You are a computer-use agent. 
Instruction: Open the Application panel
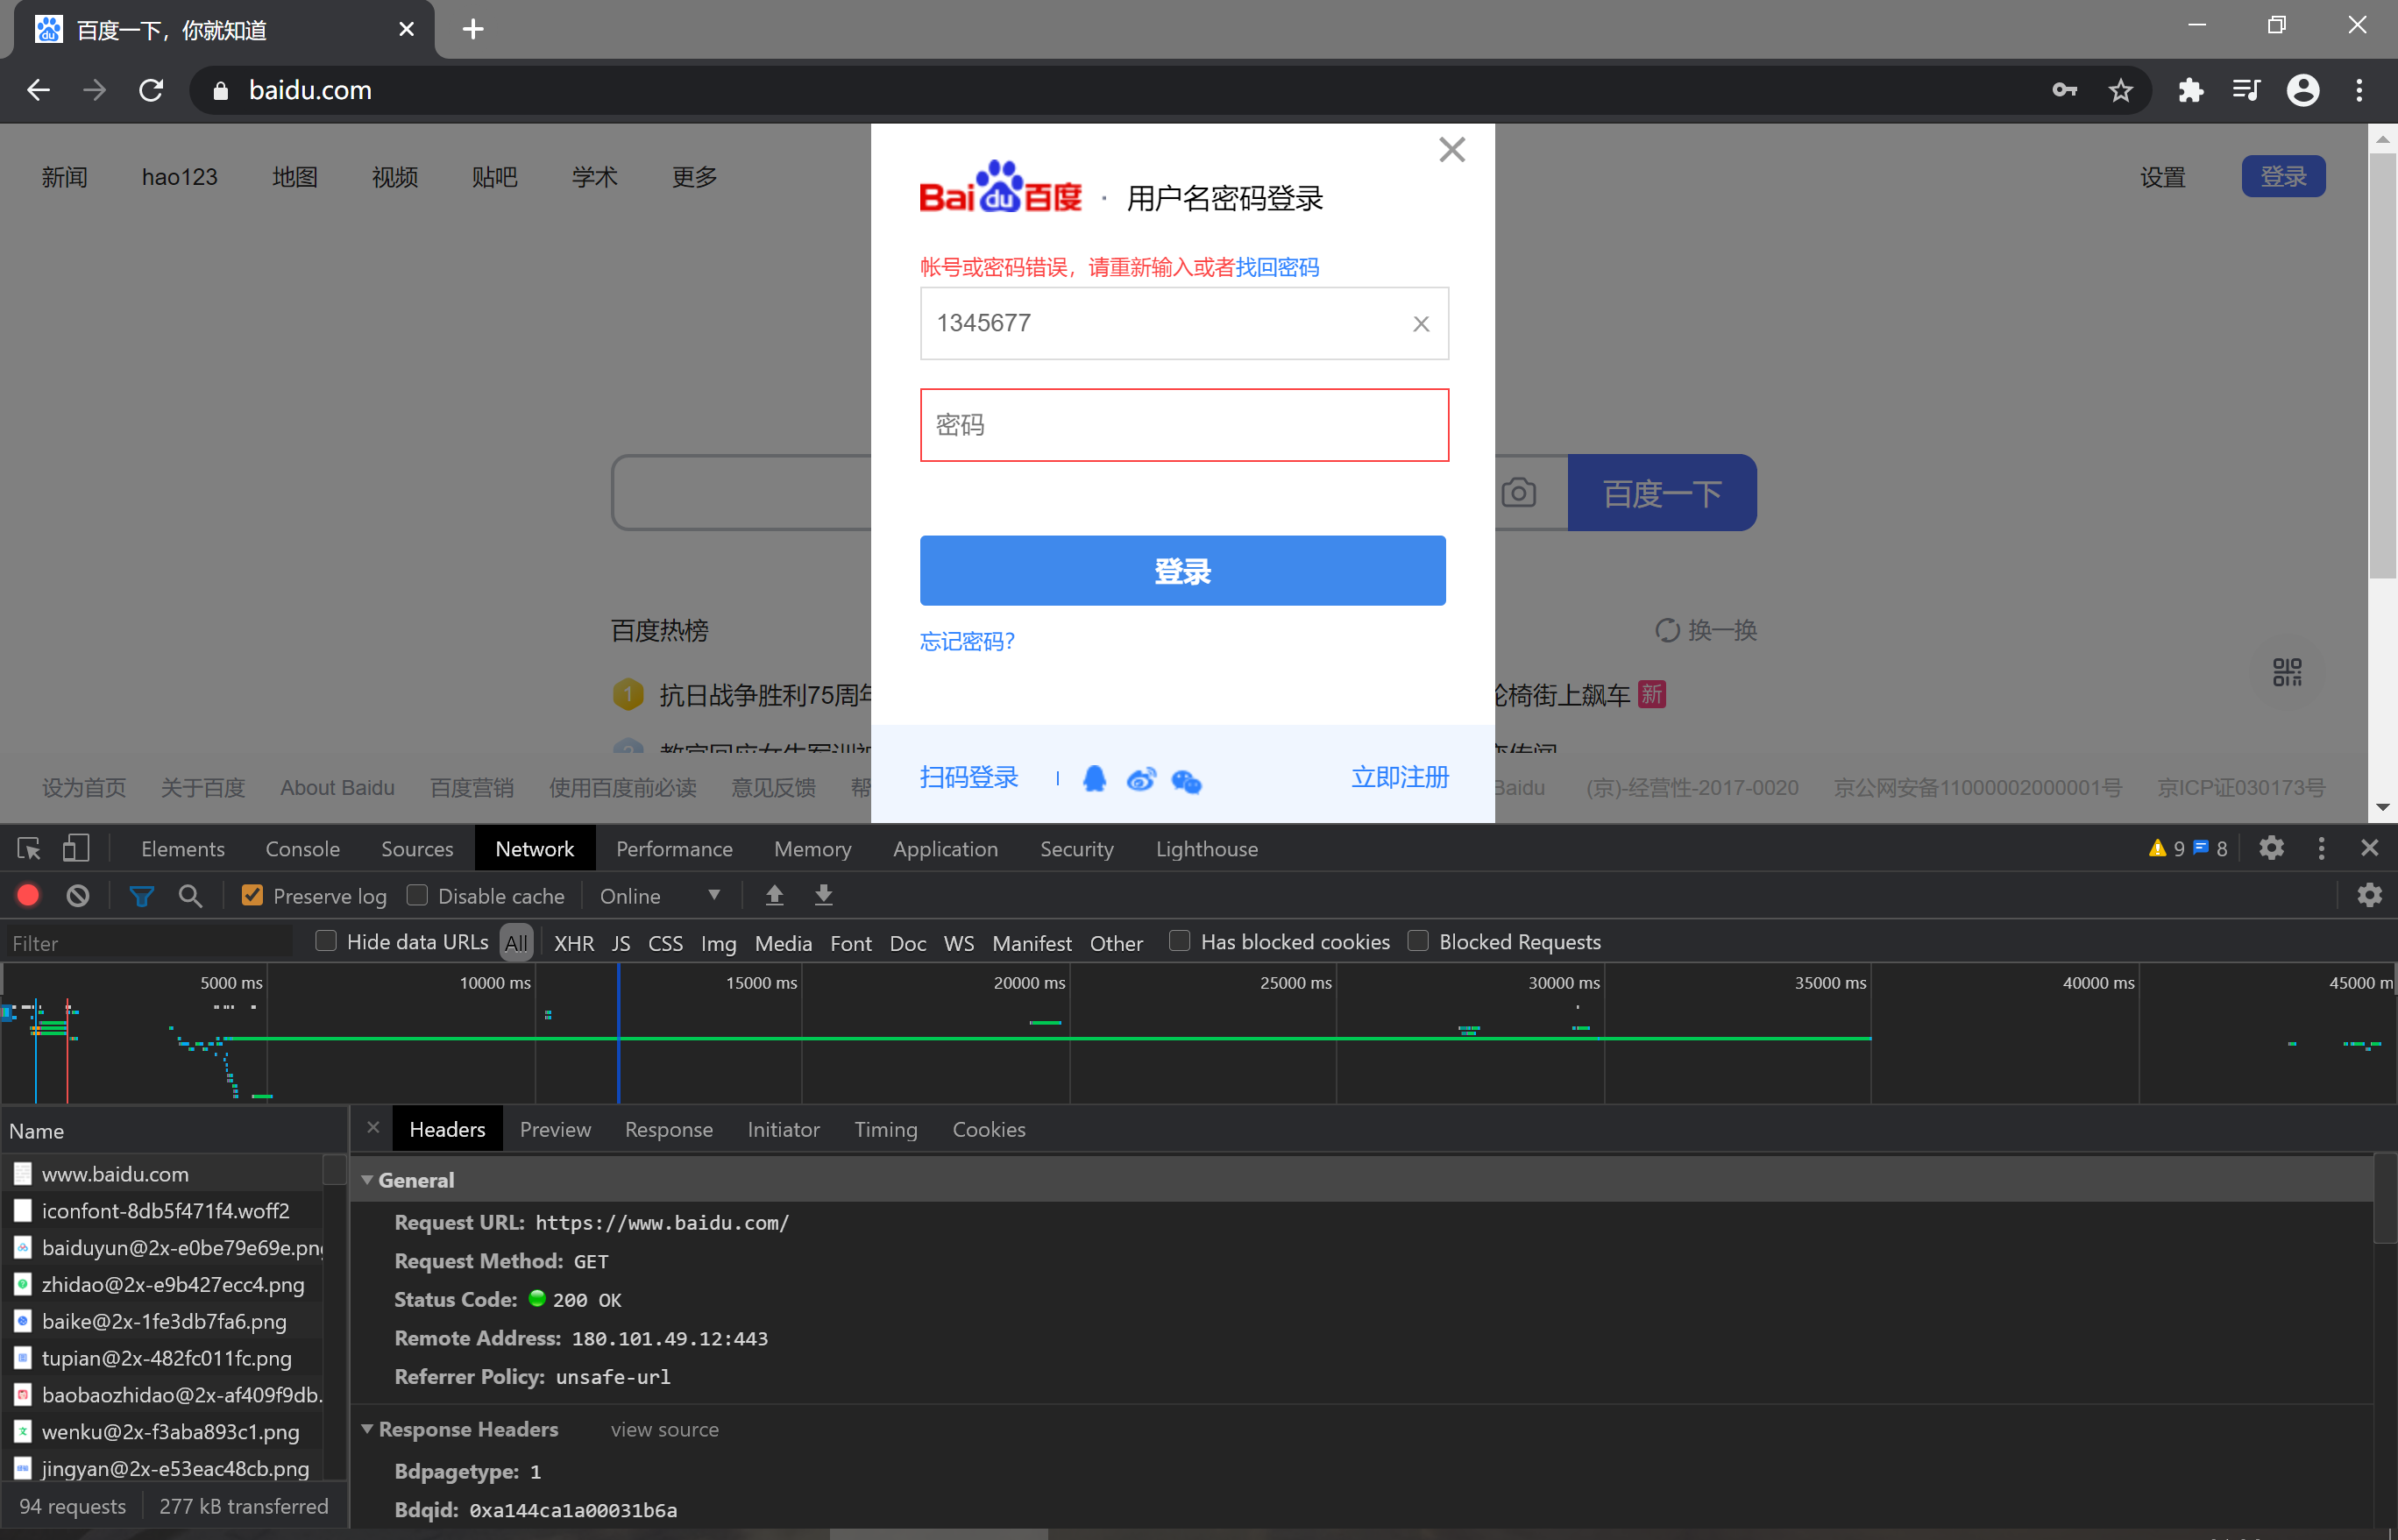tap(945, 849)
